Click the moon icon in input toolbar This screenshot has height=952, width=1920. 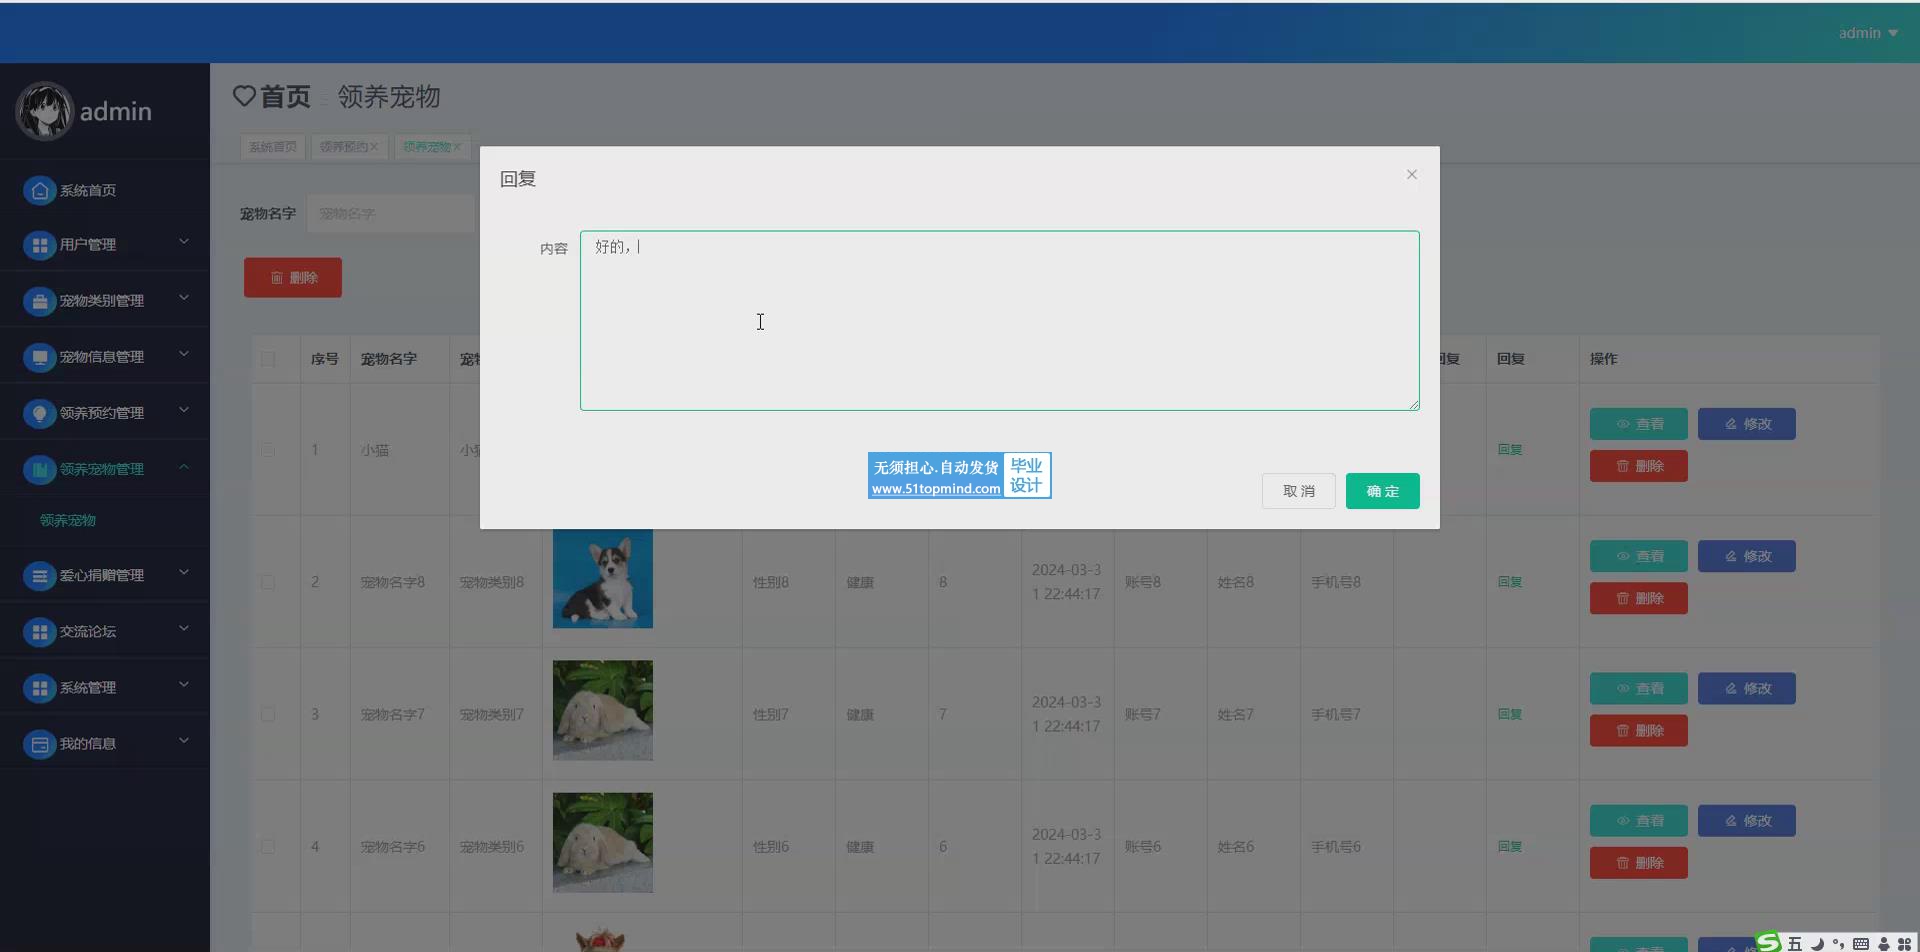point(1817,944)
